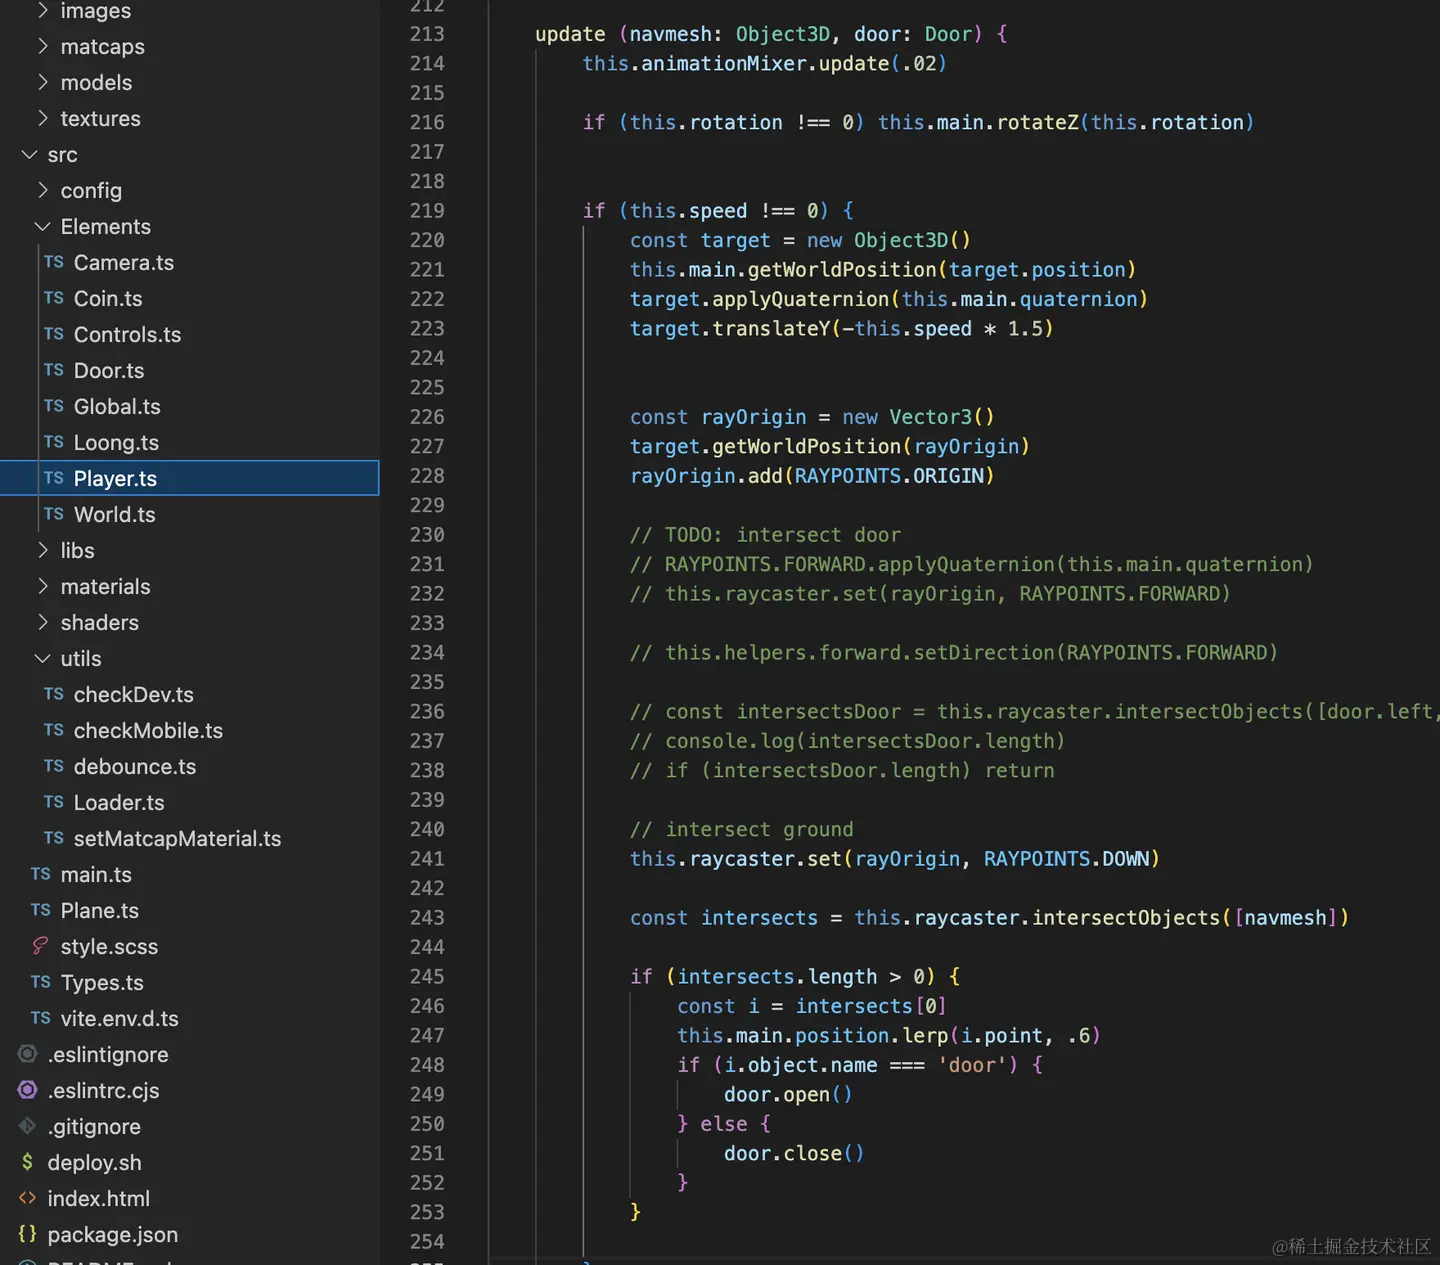This screenshot has width=1440, height=1265.
Task: Click 'door.open()' call
Action: [788, 1095]
